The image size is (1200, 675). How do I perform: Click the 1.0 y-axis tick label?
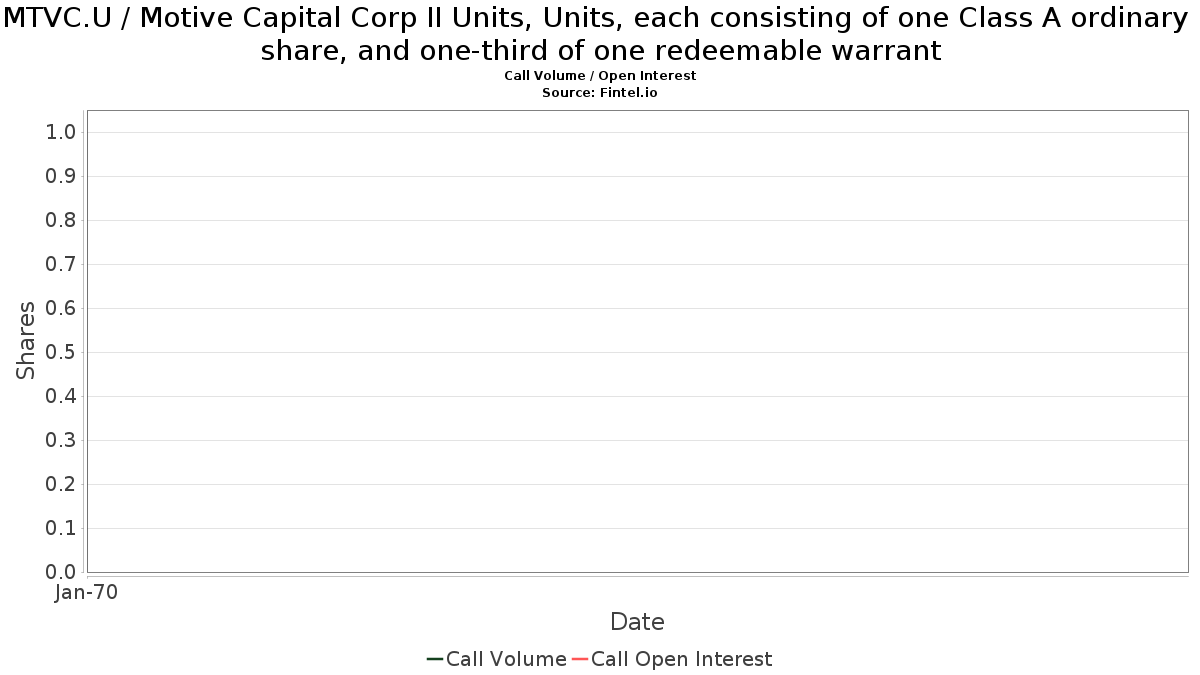tap(61, 132)
